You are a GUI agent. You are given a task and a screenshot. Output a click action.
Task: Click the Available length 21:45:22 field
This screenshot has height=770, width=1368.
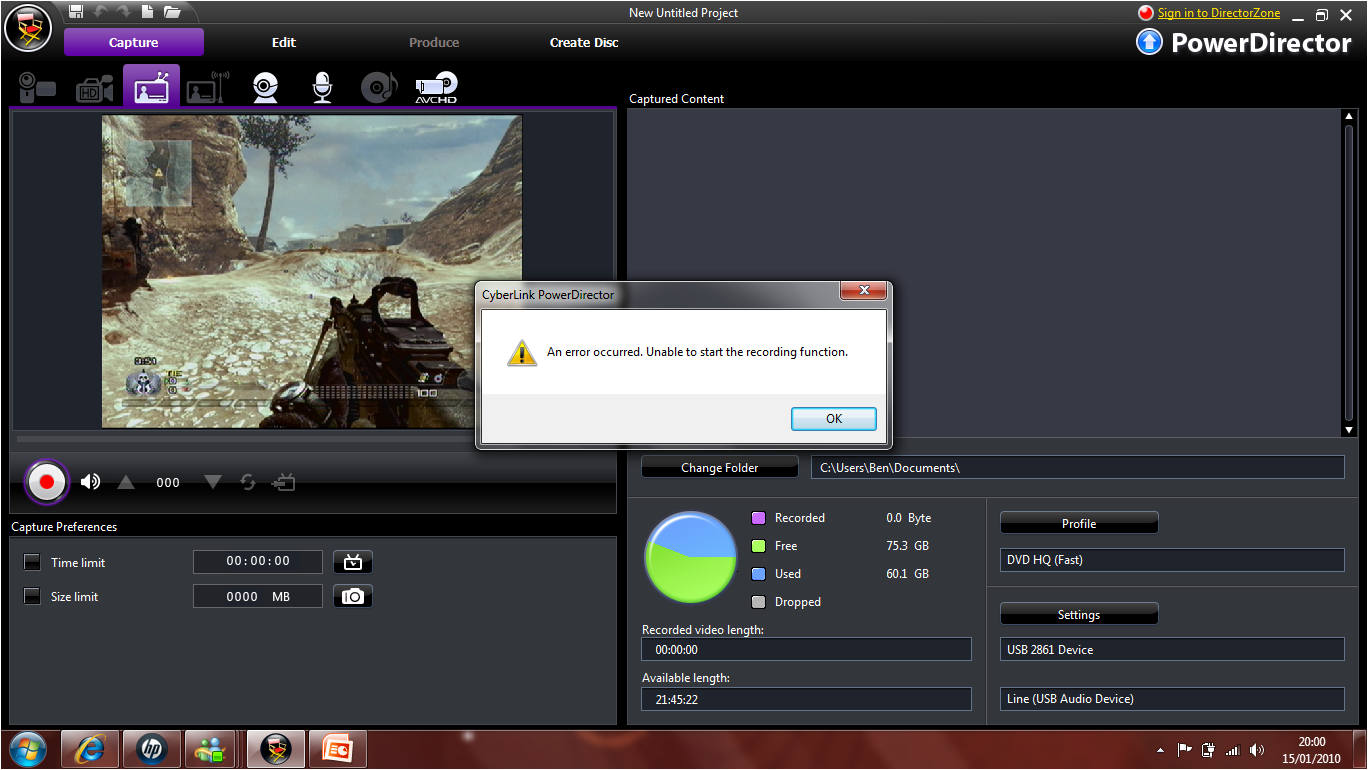(806, 699)
